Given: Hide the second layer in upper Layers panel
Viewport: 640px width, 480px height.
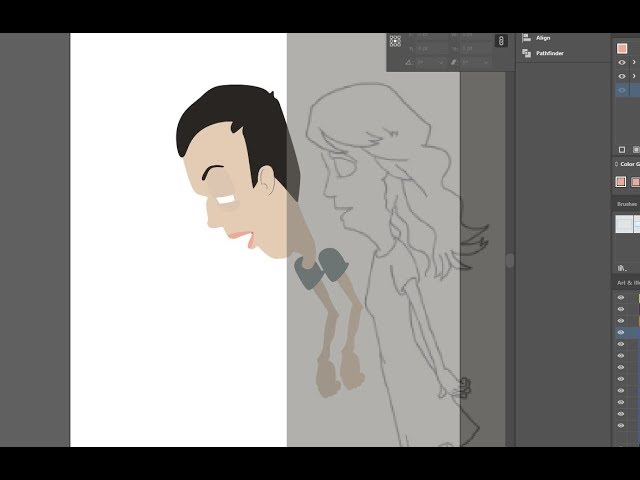Looking at the screenshot, I should point(622,76).
